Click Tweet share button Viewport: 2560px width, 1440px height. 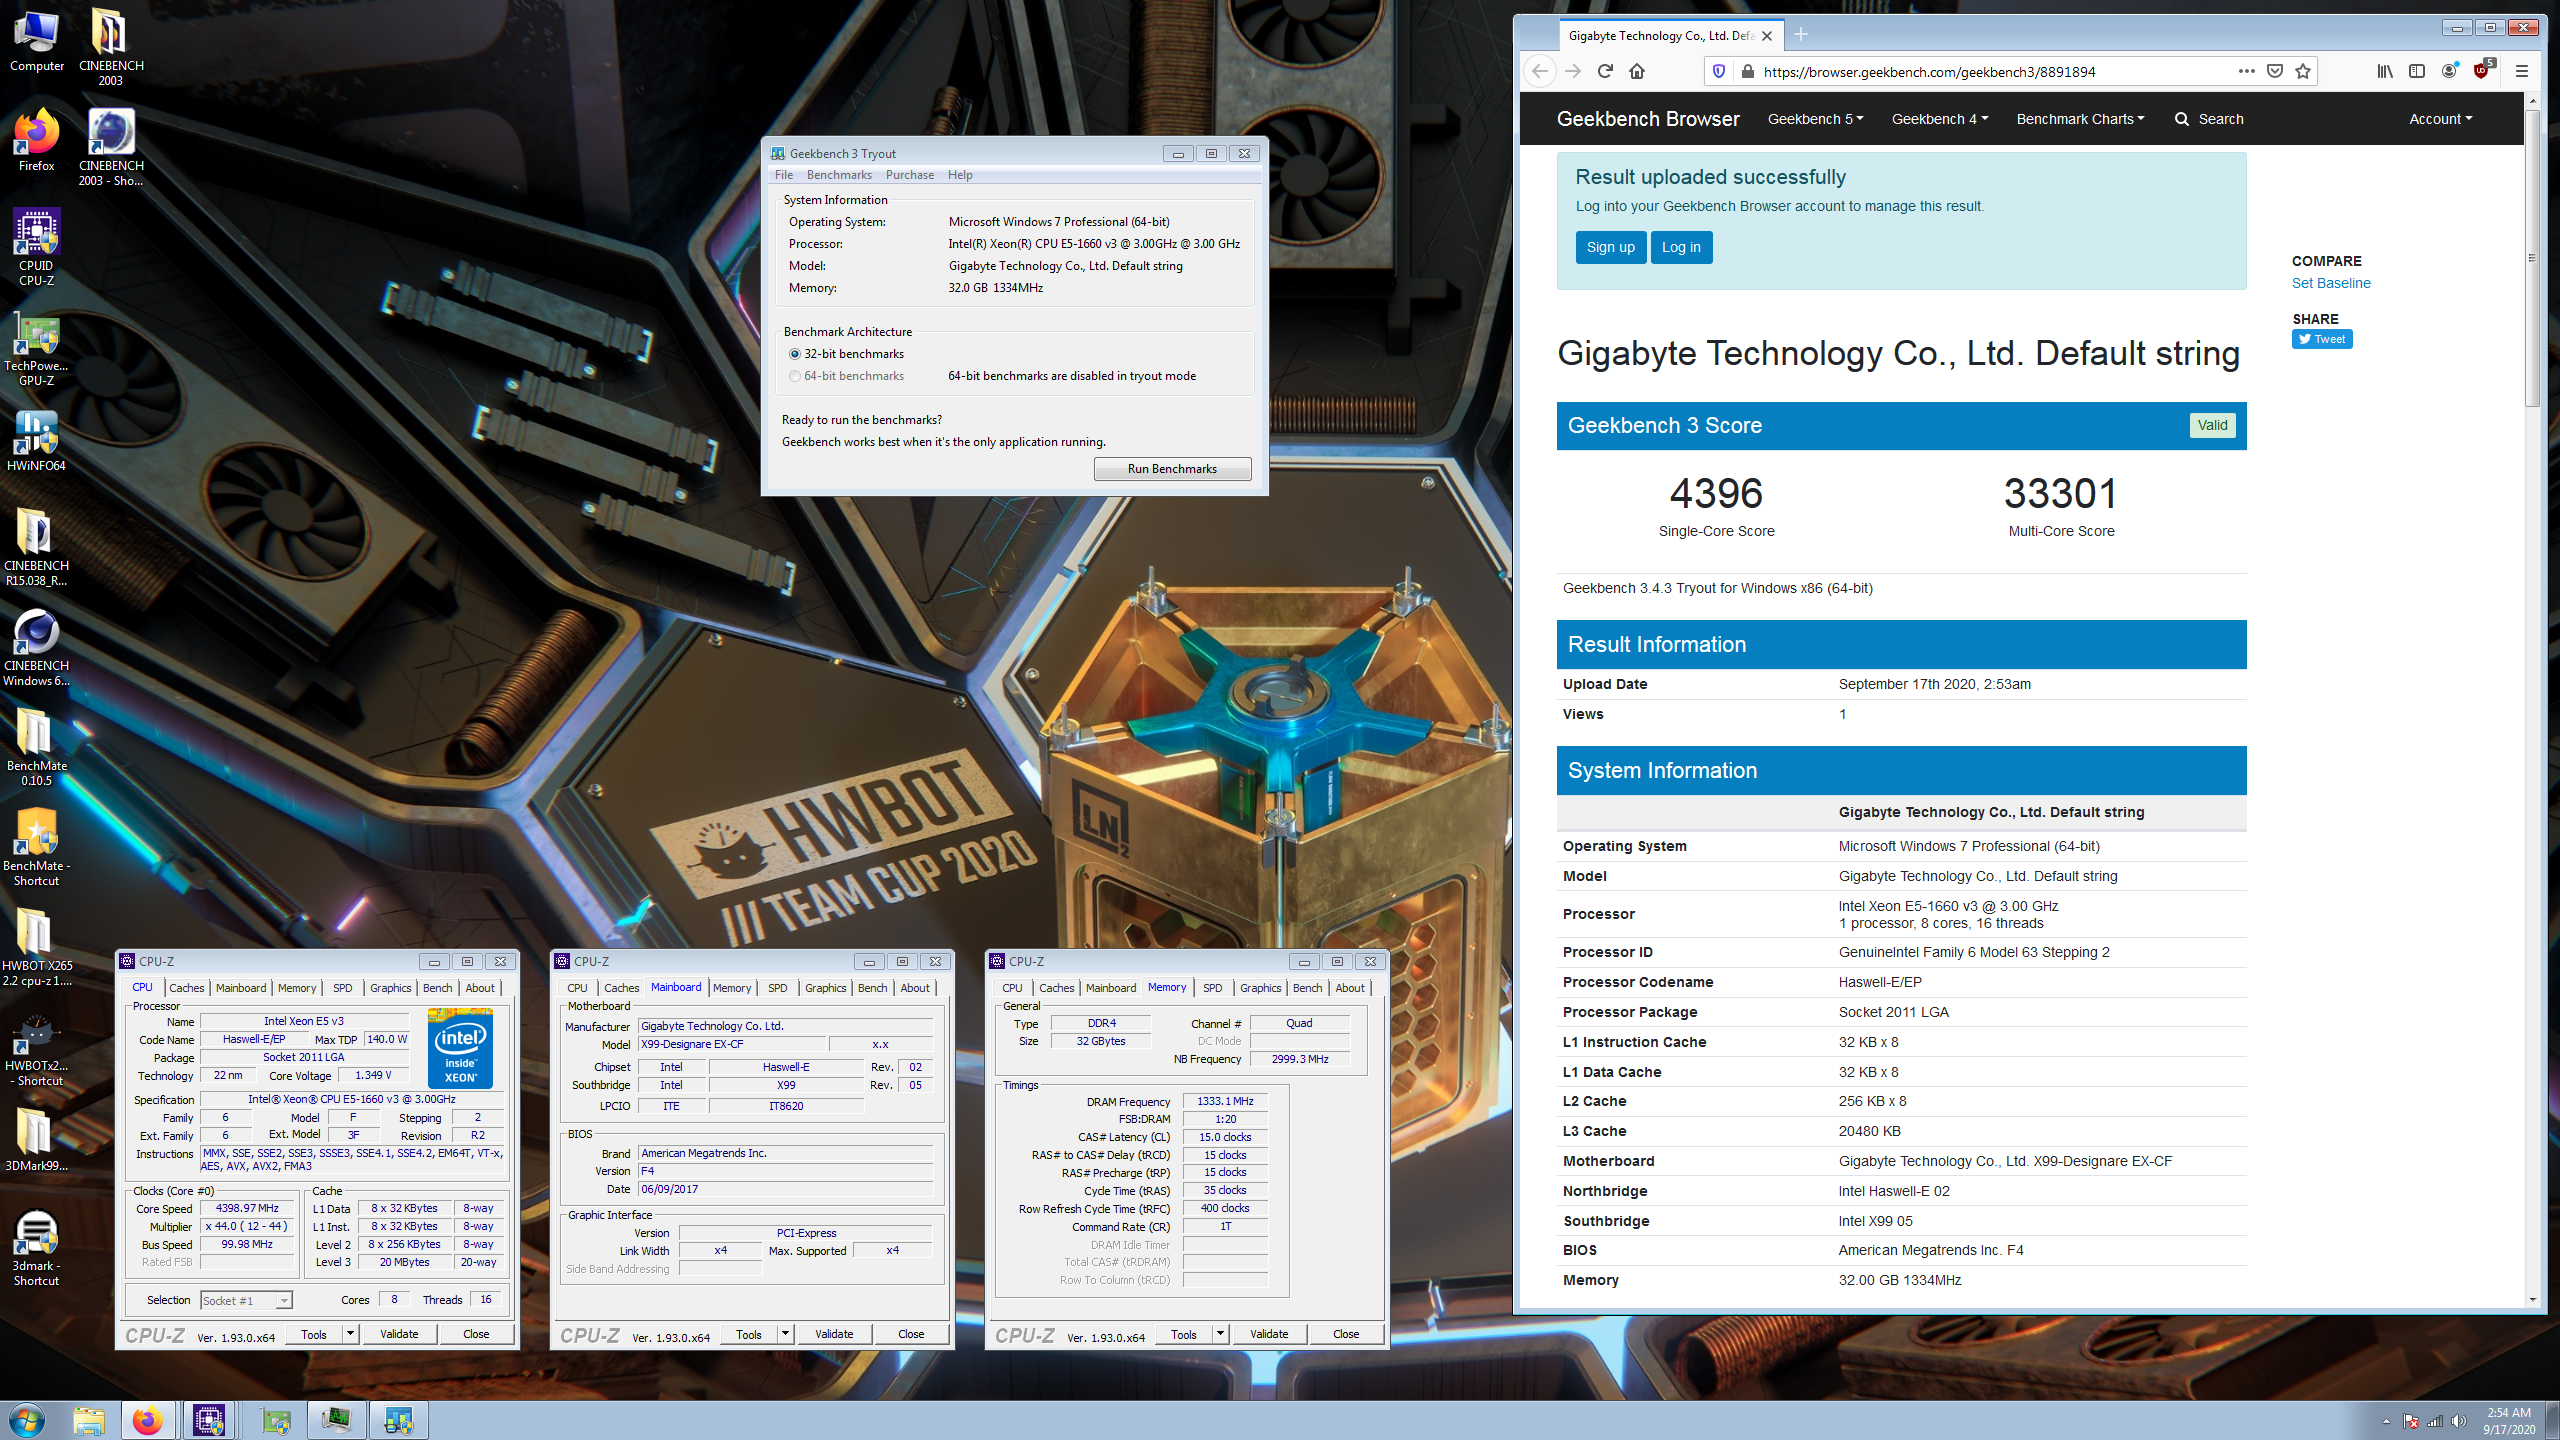(x=2322, y=339)
